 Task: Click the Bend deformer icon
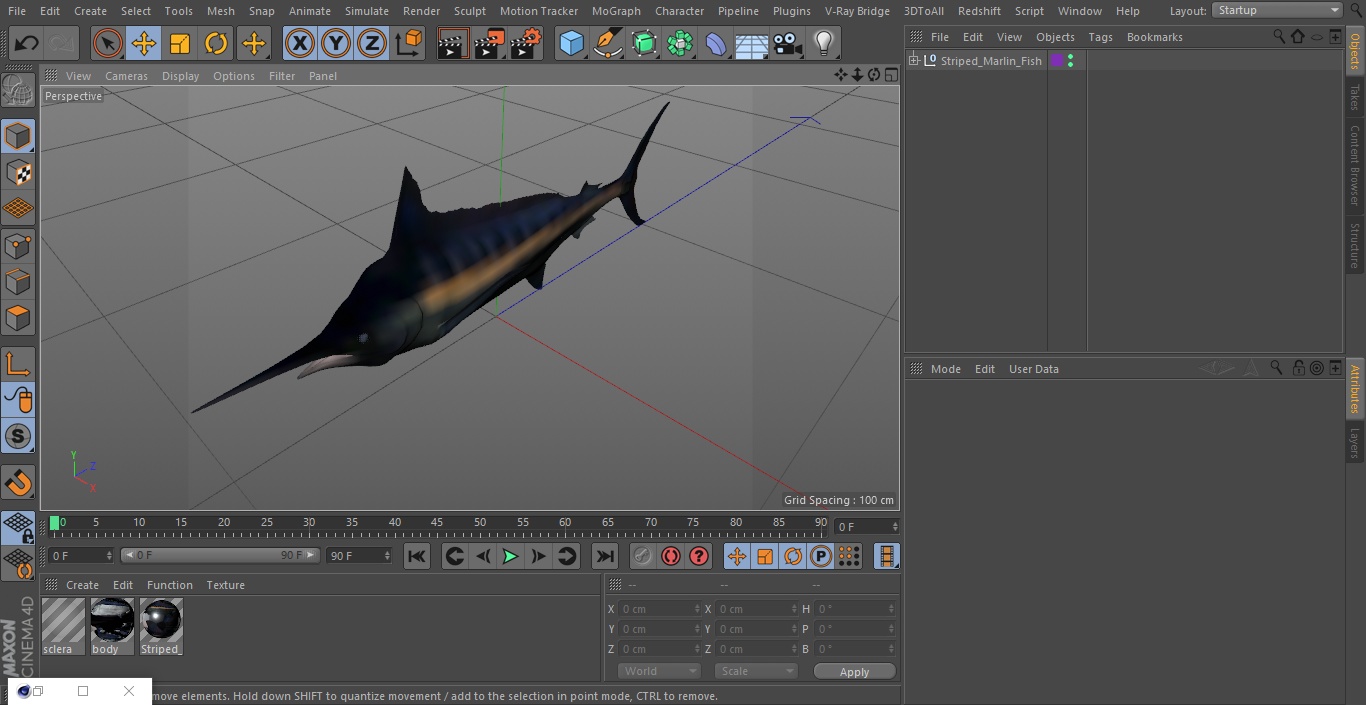coord(716,43)
